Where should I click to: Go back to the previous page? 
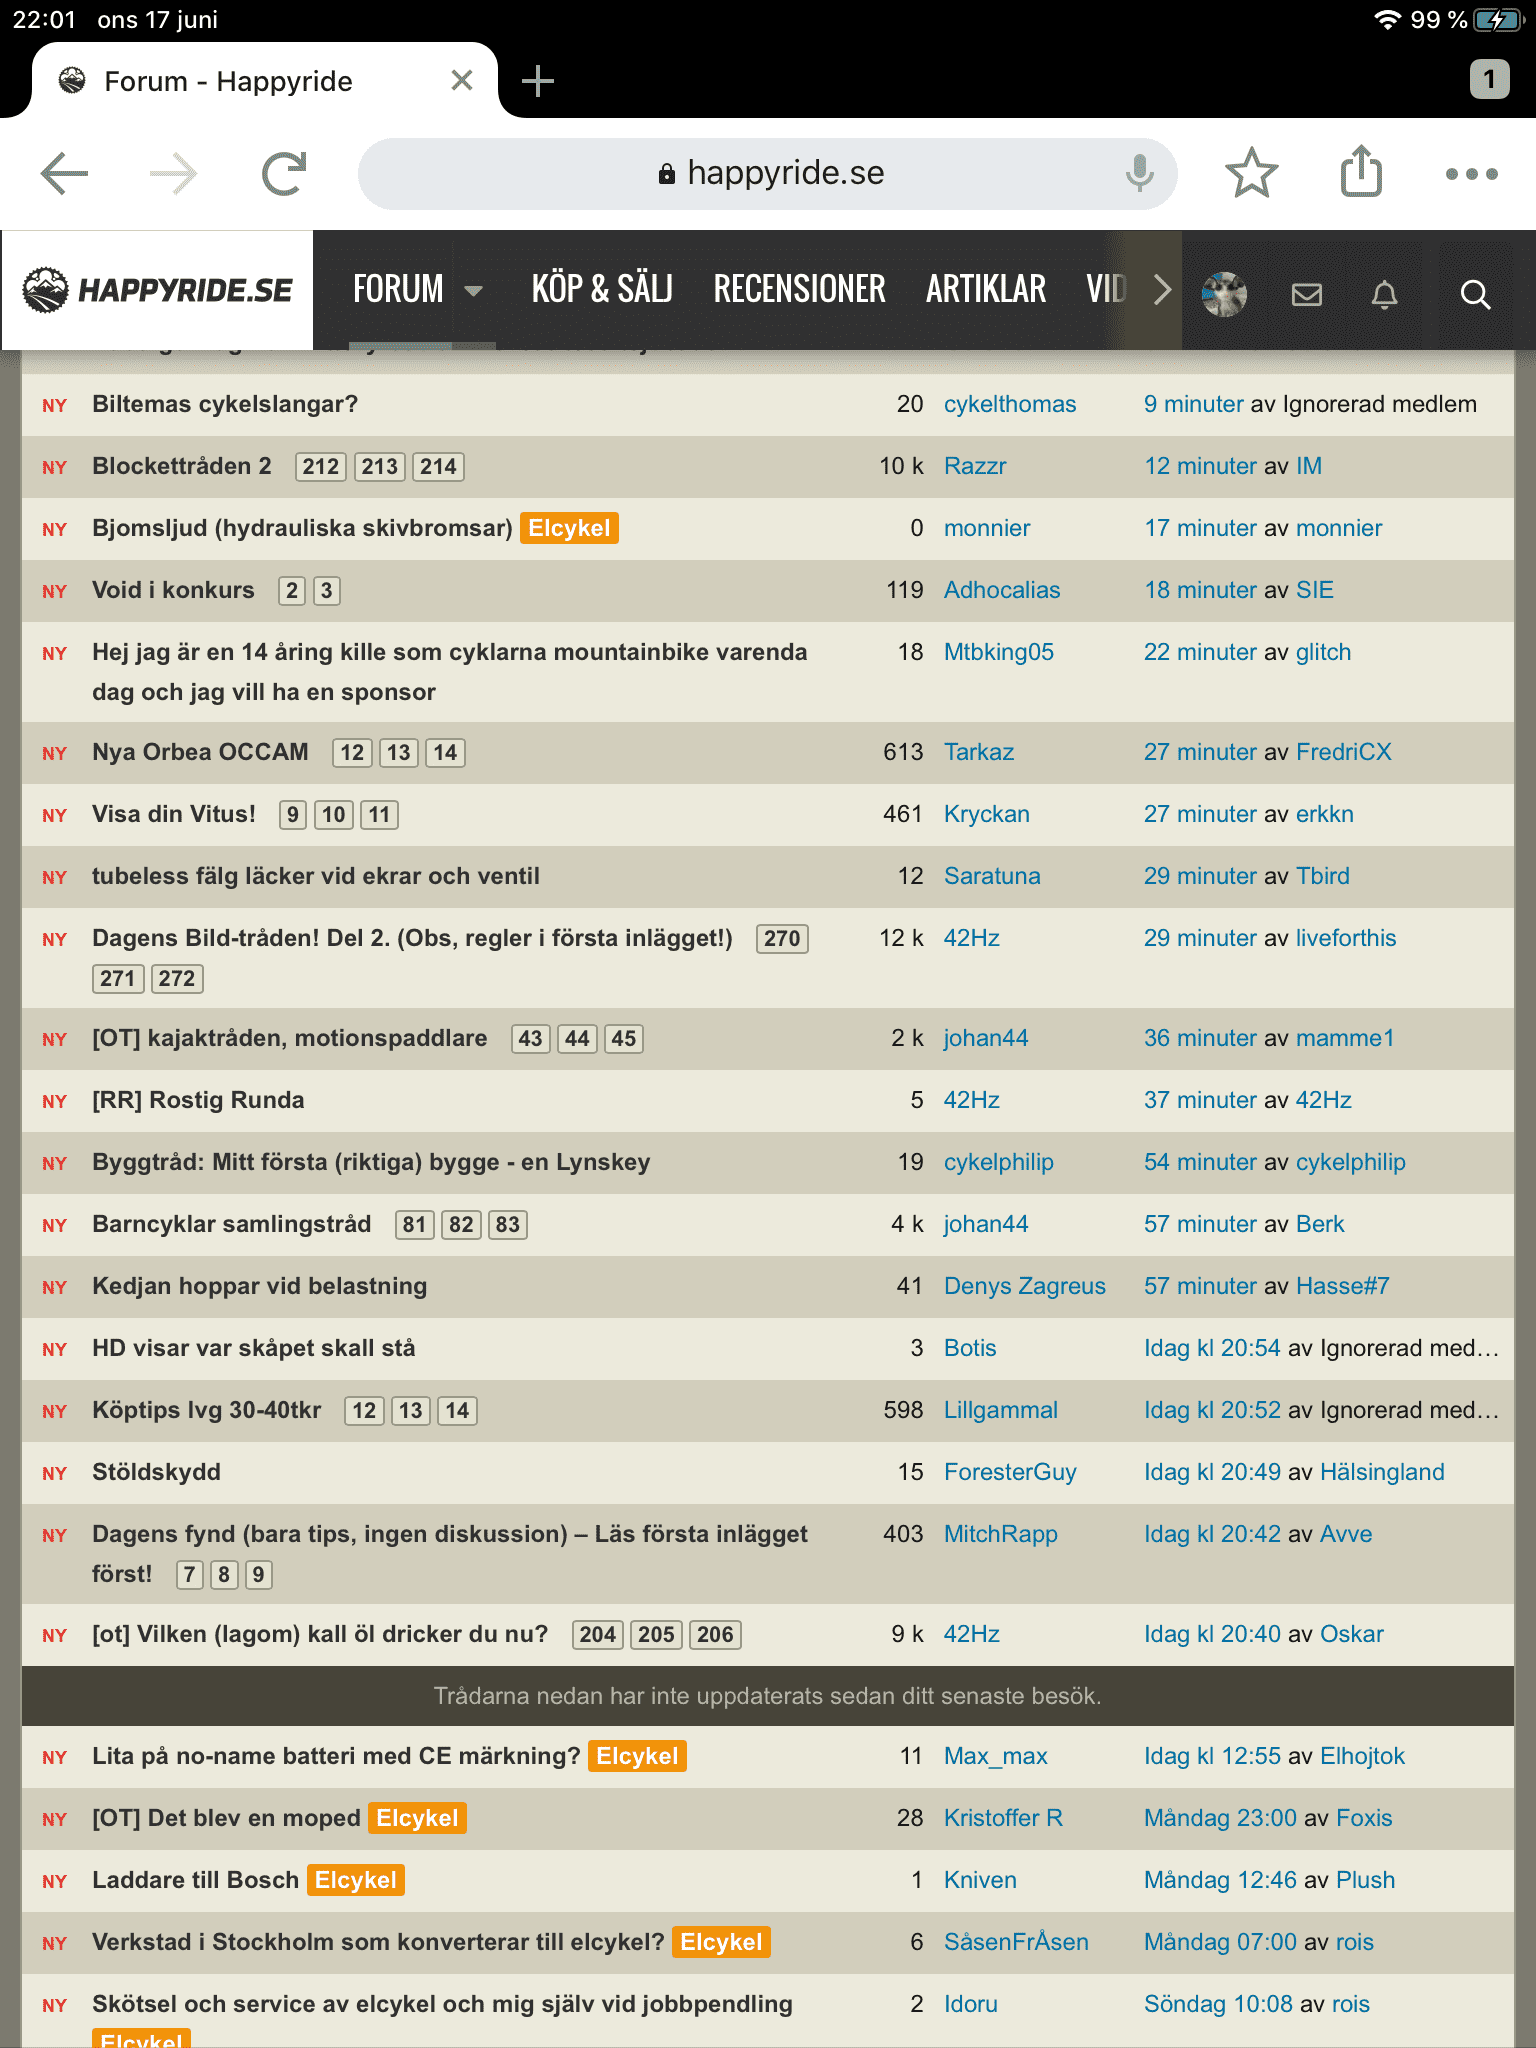[65, 174]
